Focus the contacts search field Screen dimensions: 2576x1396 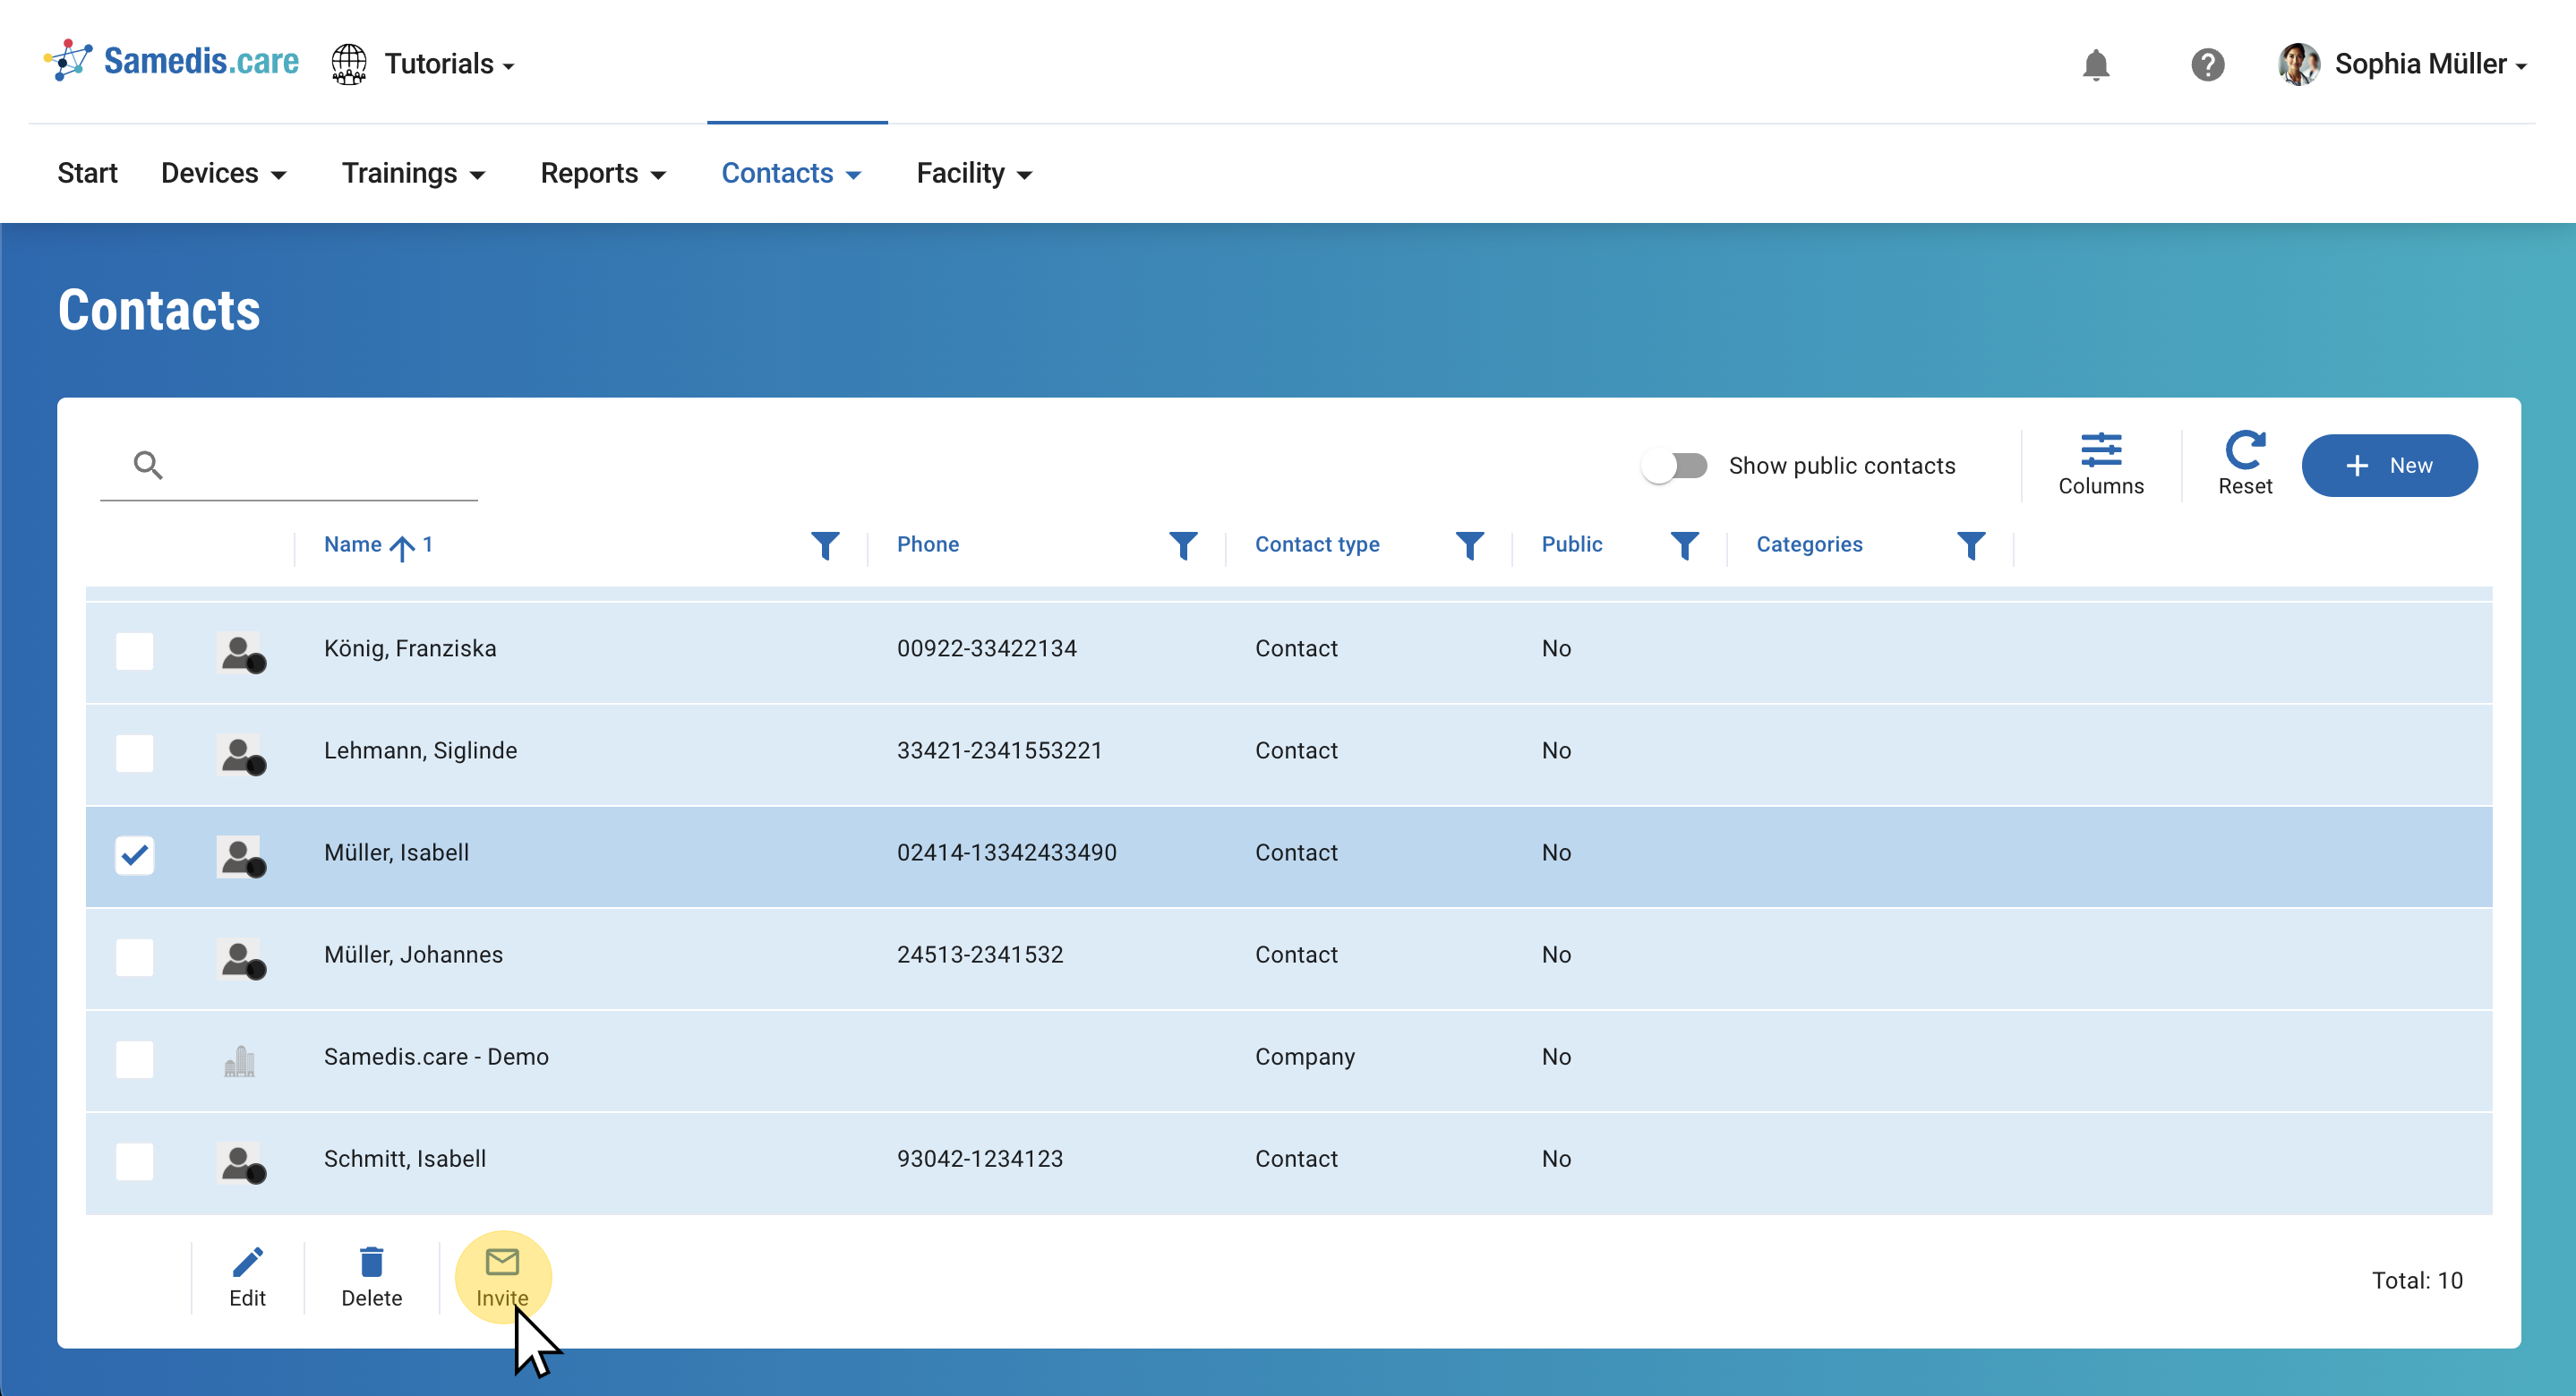coord(310,466)
